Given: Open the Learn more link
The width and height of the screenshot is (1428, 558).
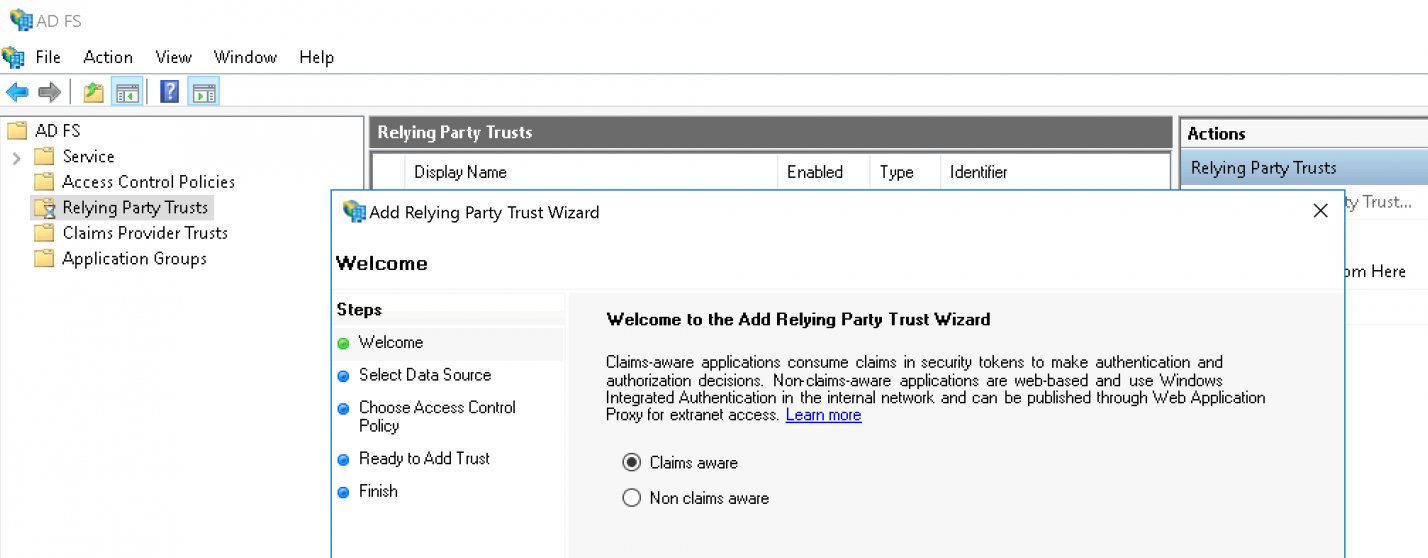Looking at the screenshot, I should click(x=823, y=415).
